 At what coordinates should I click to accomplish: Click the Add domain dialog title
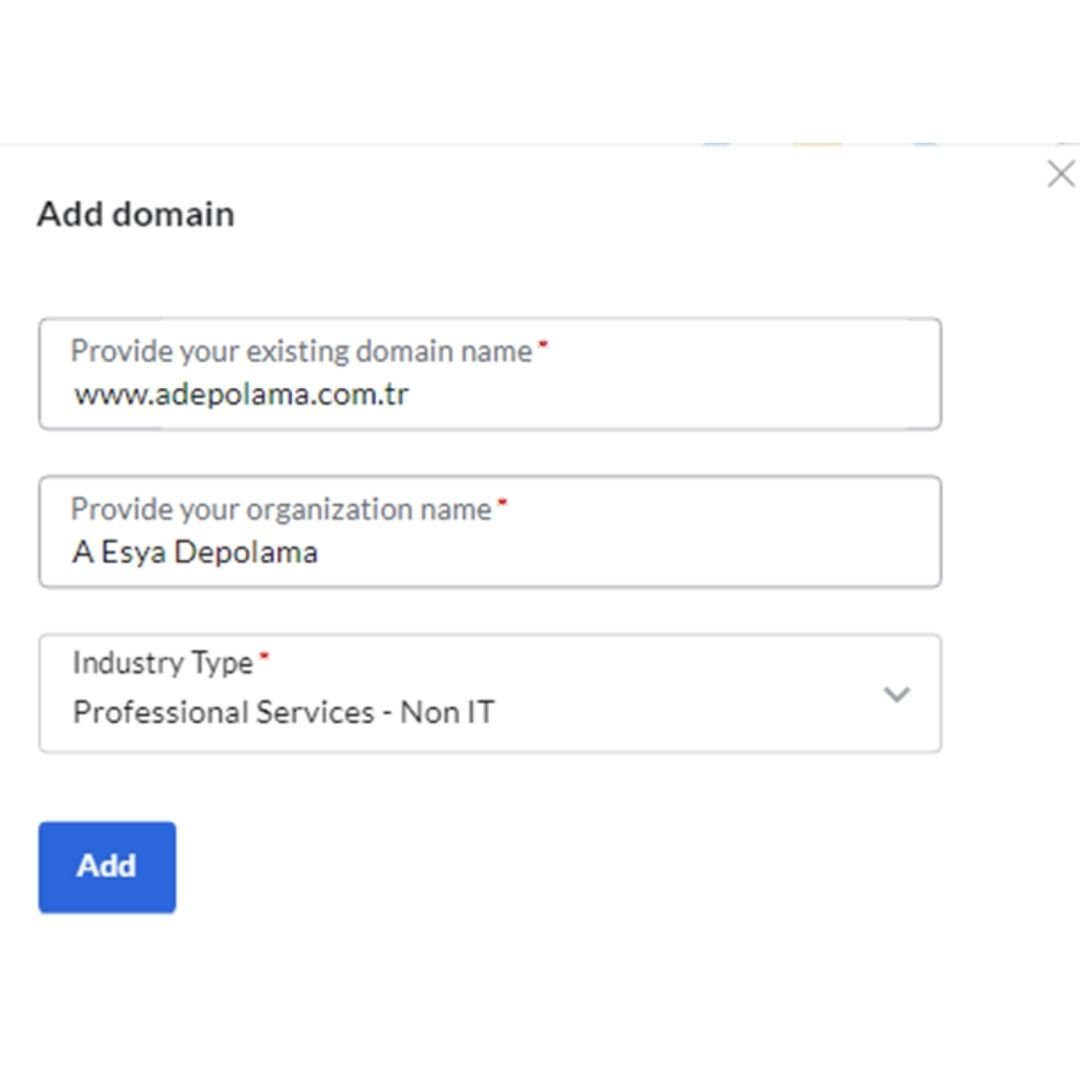135,213
